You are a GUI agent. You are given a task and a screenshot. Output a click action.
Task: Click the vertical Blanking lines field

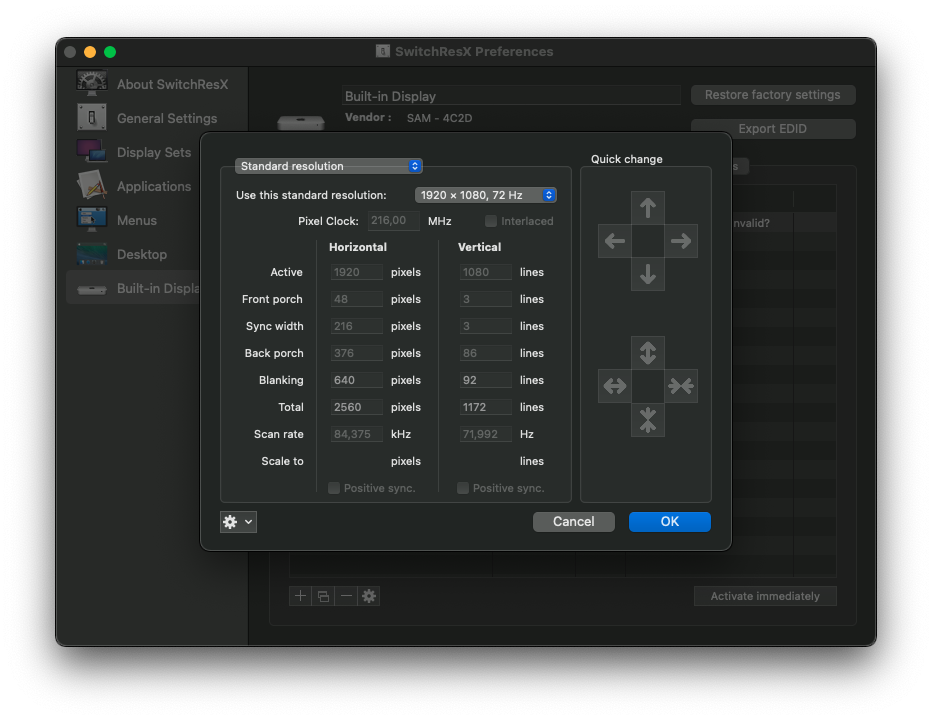pos(486,380)
